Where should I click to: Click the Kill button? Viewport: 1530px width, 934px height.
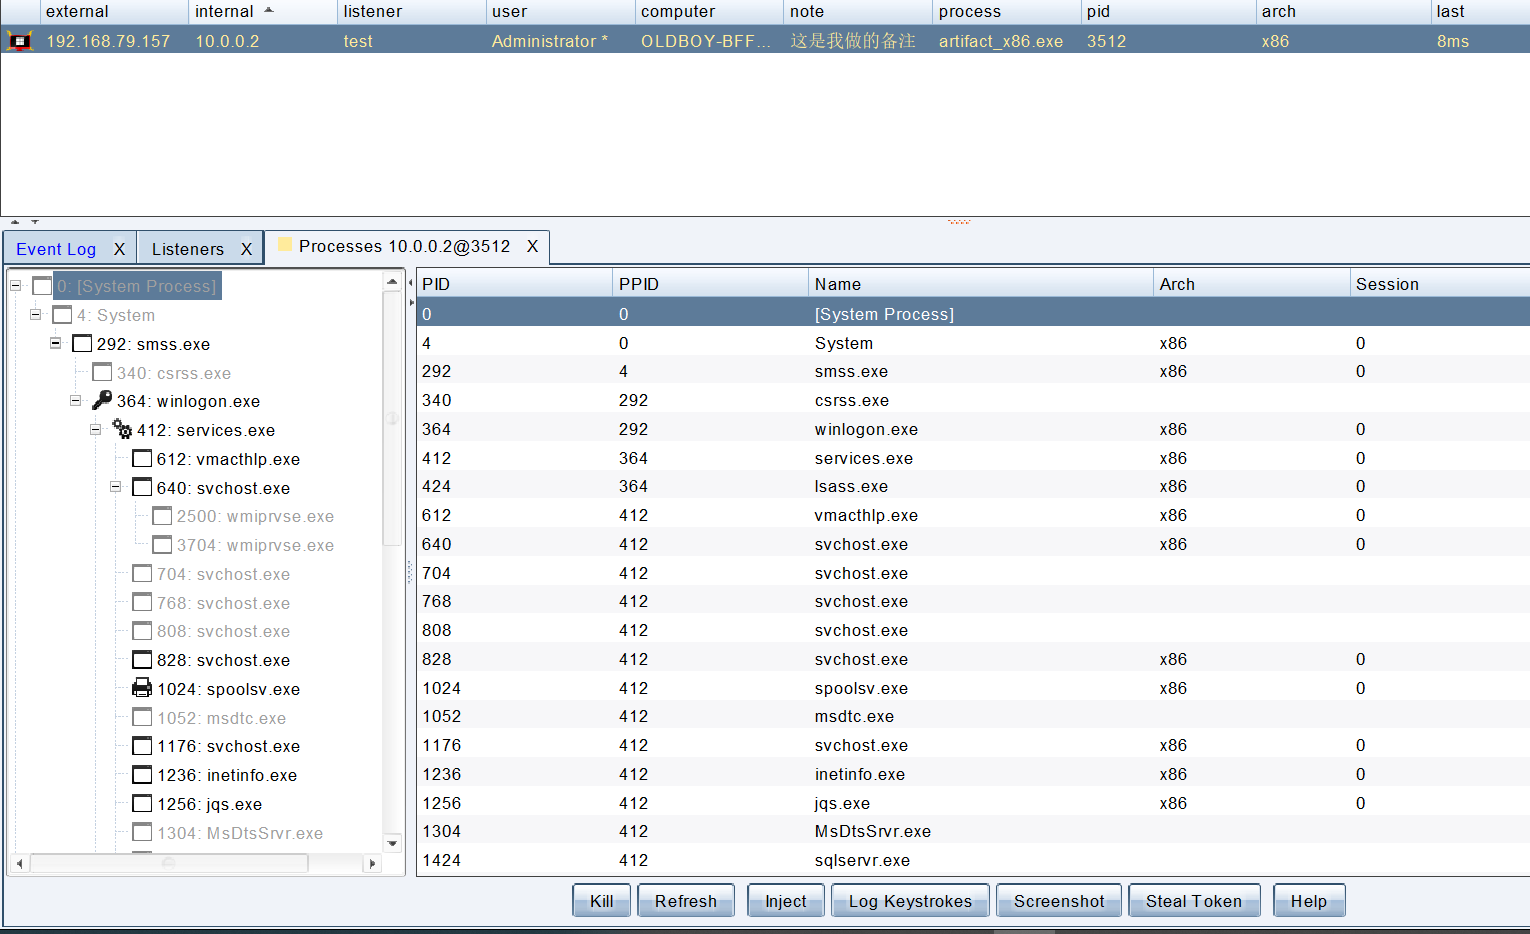pyautogui.click(x=602, y=900)
